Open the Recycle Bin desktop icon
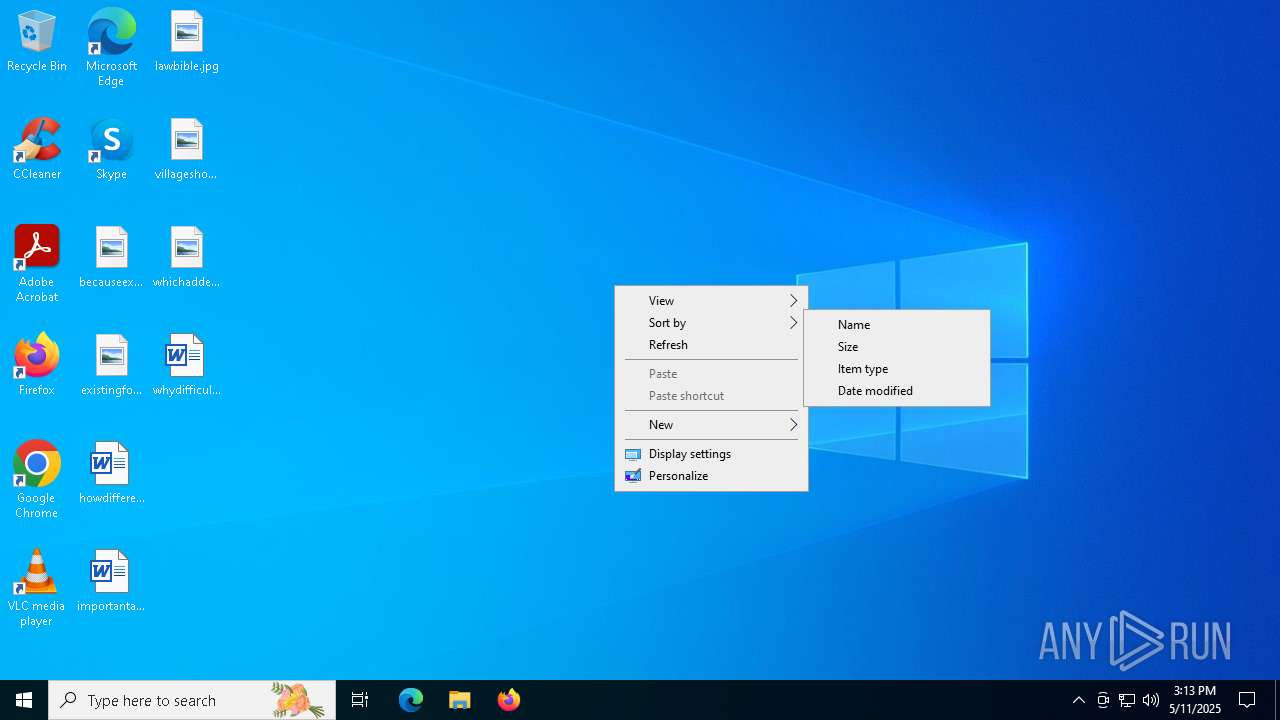Viewport: 1280px width, 720px height. pos(37,42)
